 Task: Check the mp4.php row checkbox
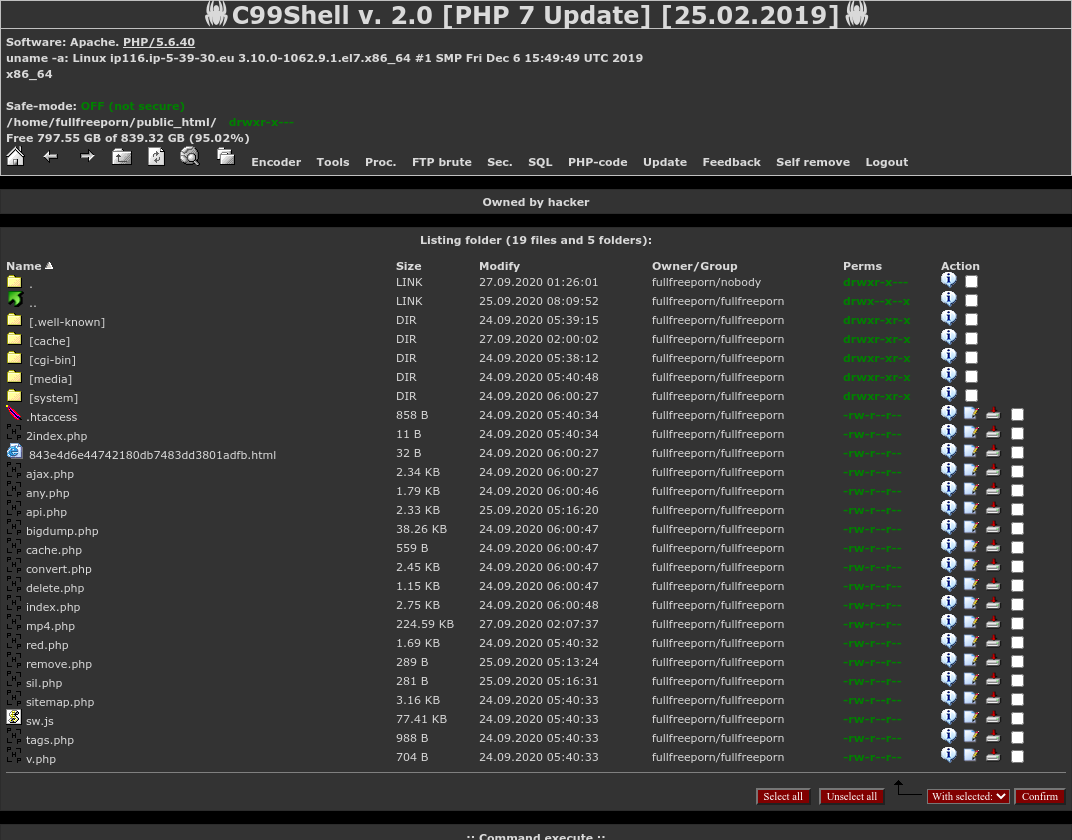tap(1017, 623)
